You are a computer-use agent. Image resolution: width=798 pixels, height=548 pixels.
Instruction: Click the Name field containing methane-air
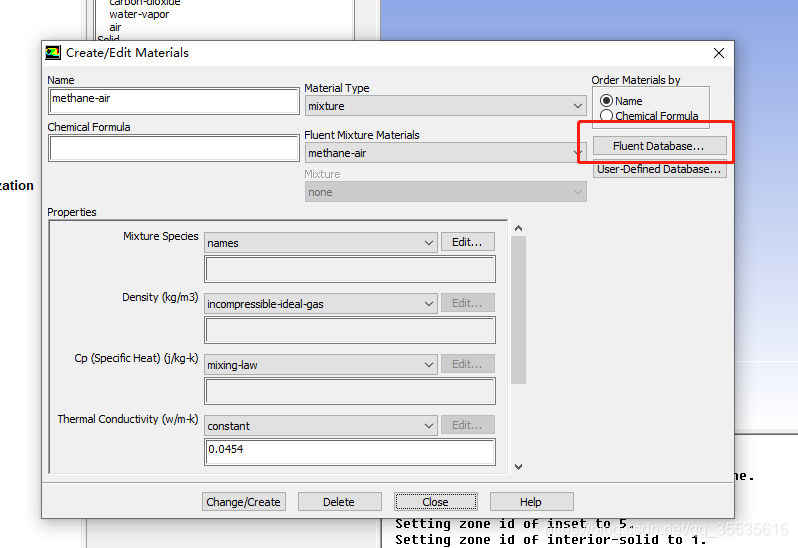tap(174, 101)
